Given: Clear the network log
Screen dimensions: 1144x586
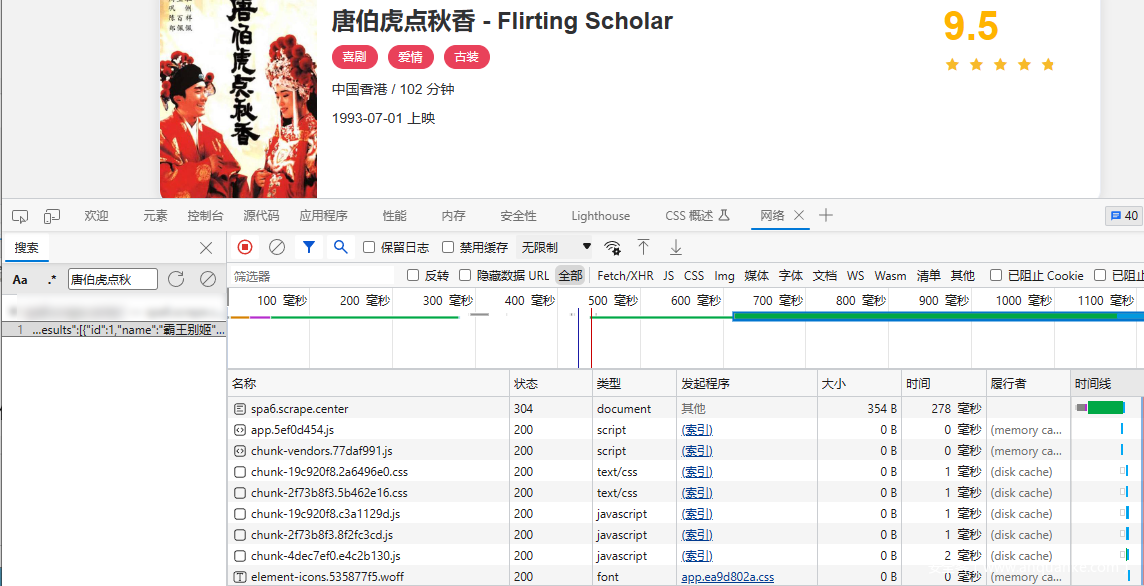Looking at the screenshot, I should pyautogui.click(x=277, y=247).
